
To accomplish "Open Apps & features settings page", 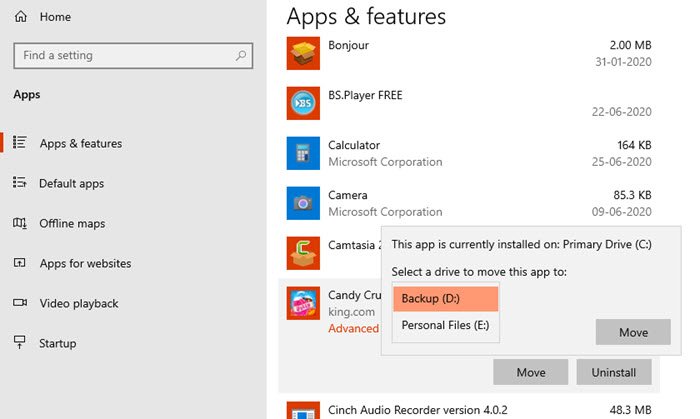I will coord(80,143).
